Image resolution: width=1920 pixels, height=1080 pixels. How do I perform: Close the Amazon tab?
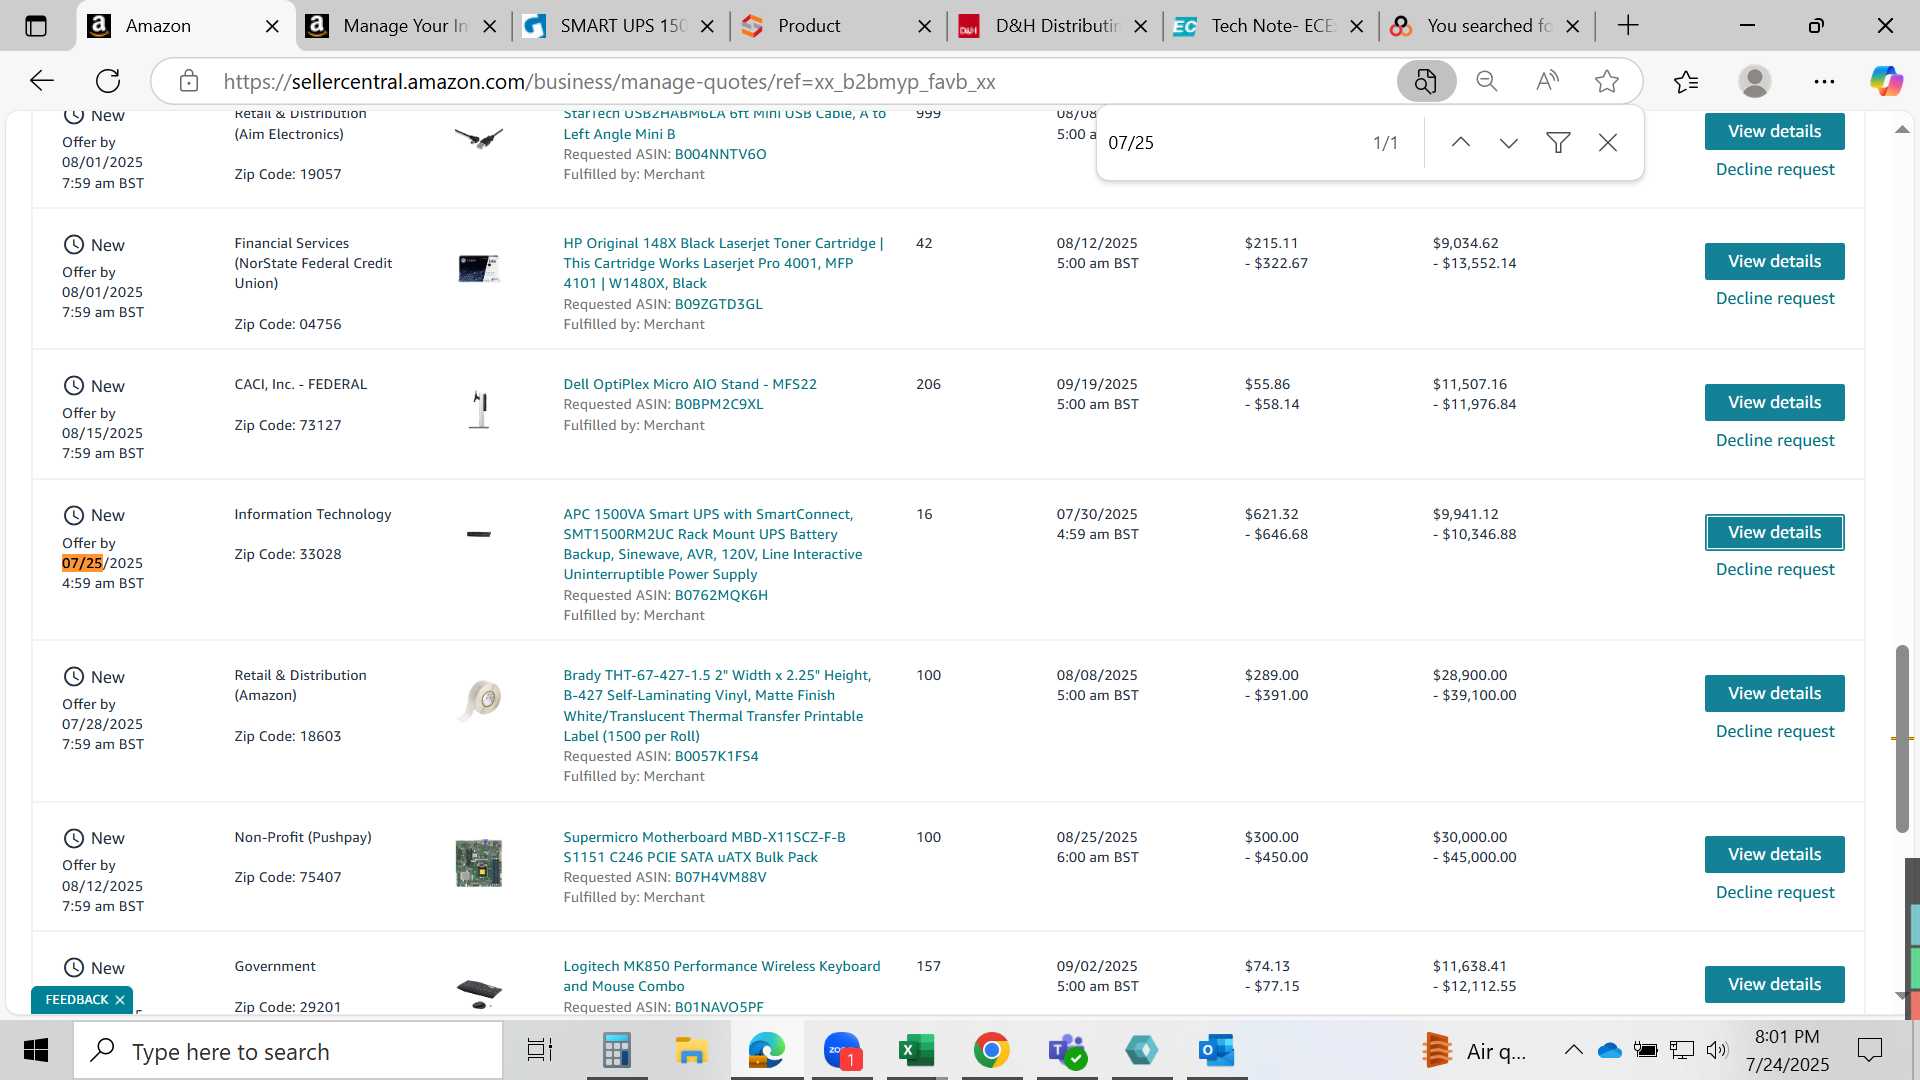[272, 27]
